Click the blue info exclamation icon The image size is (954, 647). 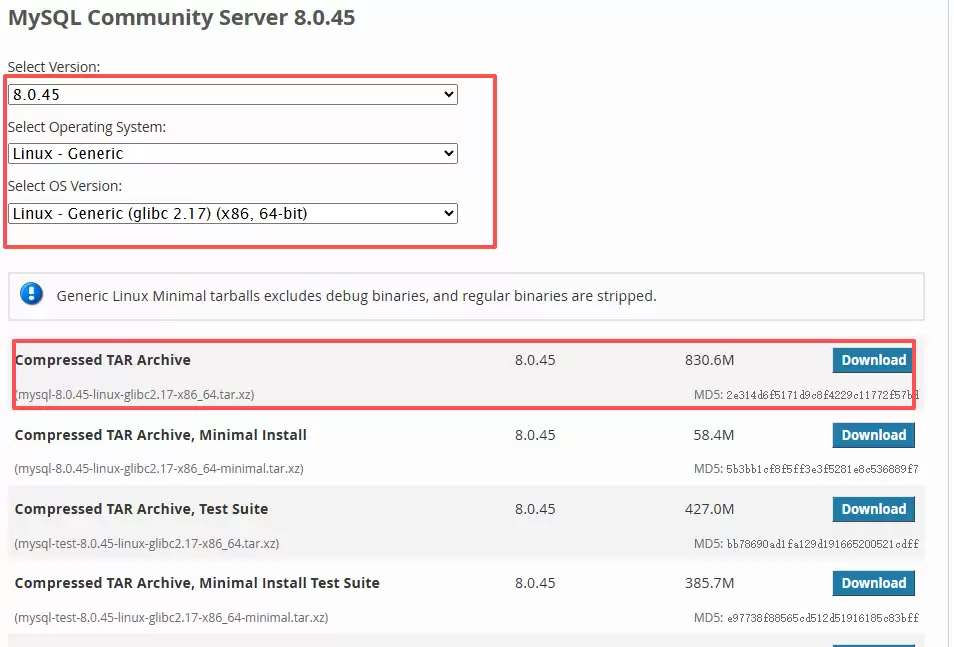(32, 295)
